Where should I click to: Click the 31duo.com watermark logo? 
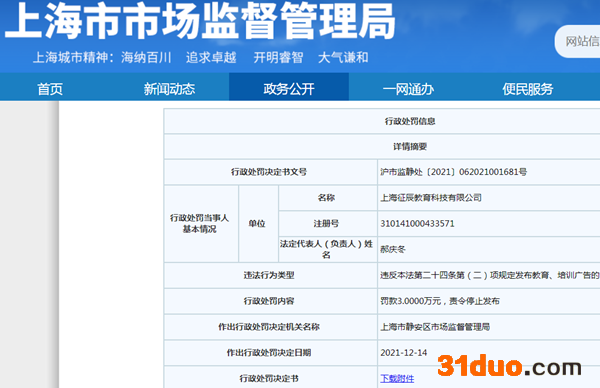pos(509,366)
